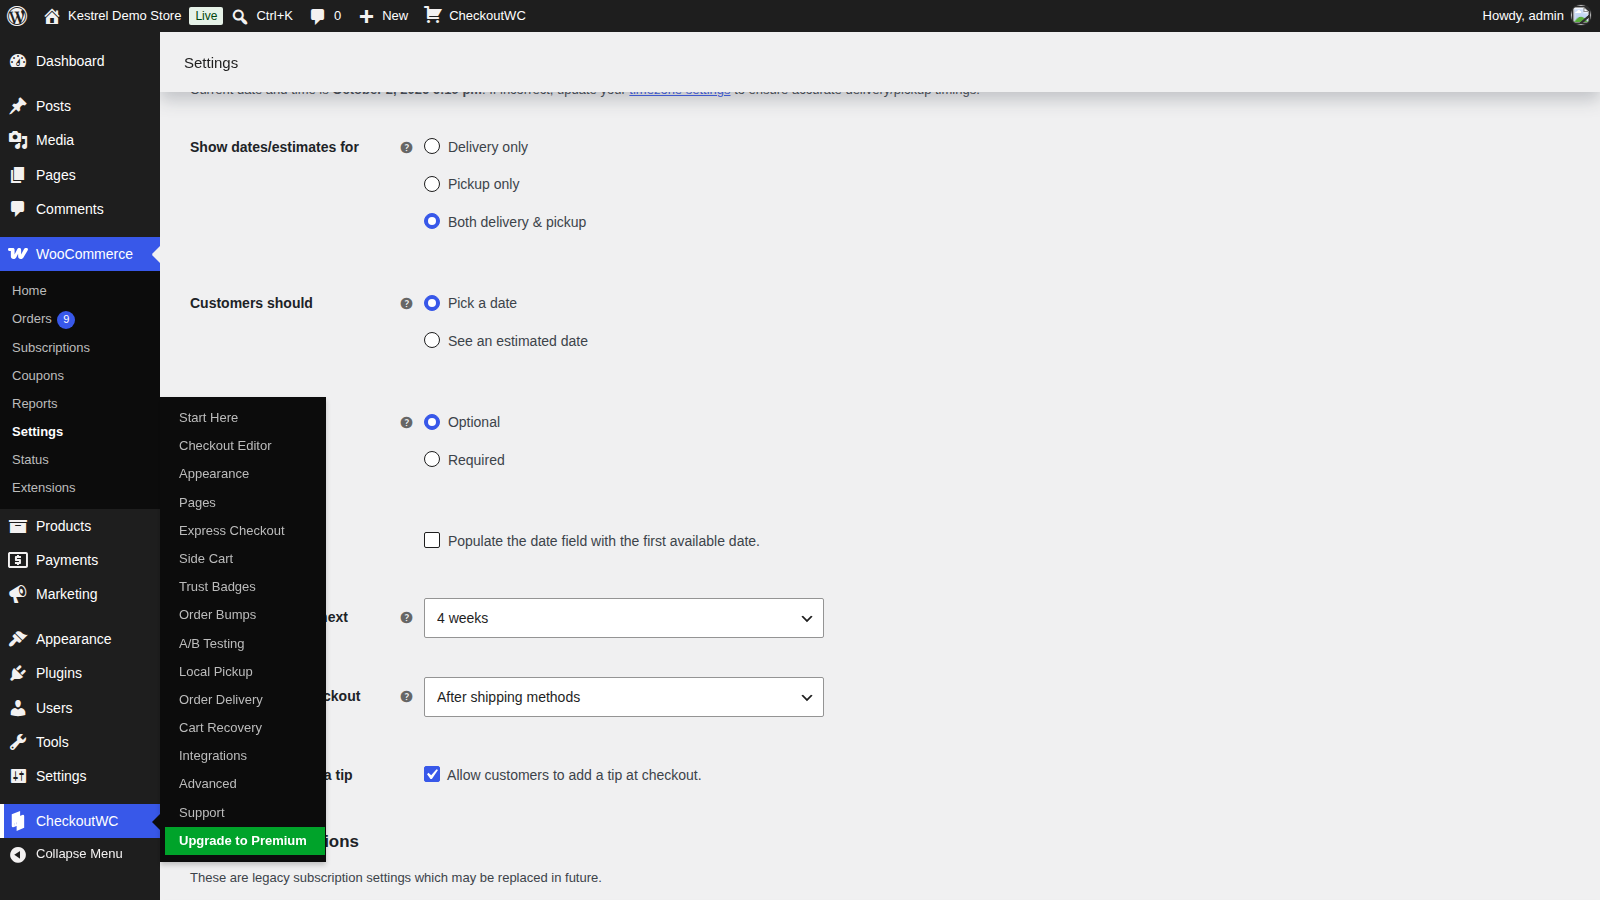Image resolution: width=1600 pixels, height=900 pixels.
Task: Open search via the magnifier icon
Action: pyautogui.click(x=240, y=16)
